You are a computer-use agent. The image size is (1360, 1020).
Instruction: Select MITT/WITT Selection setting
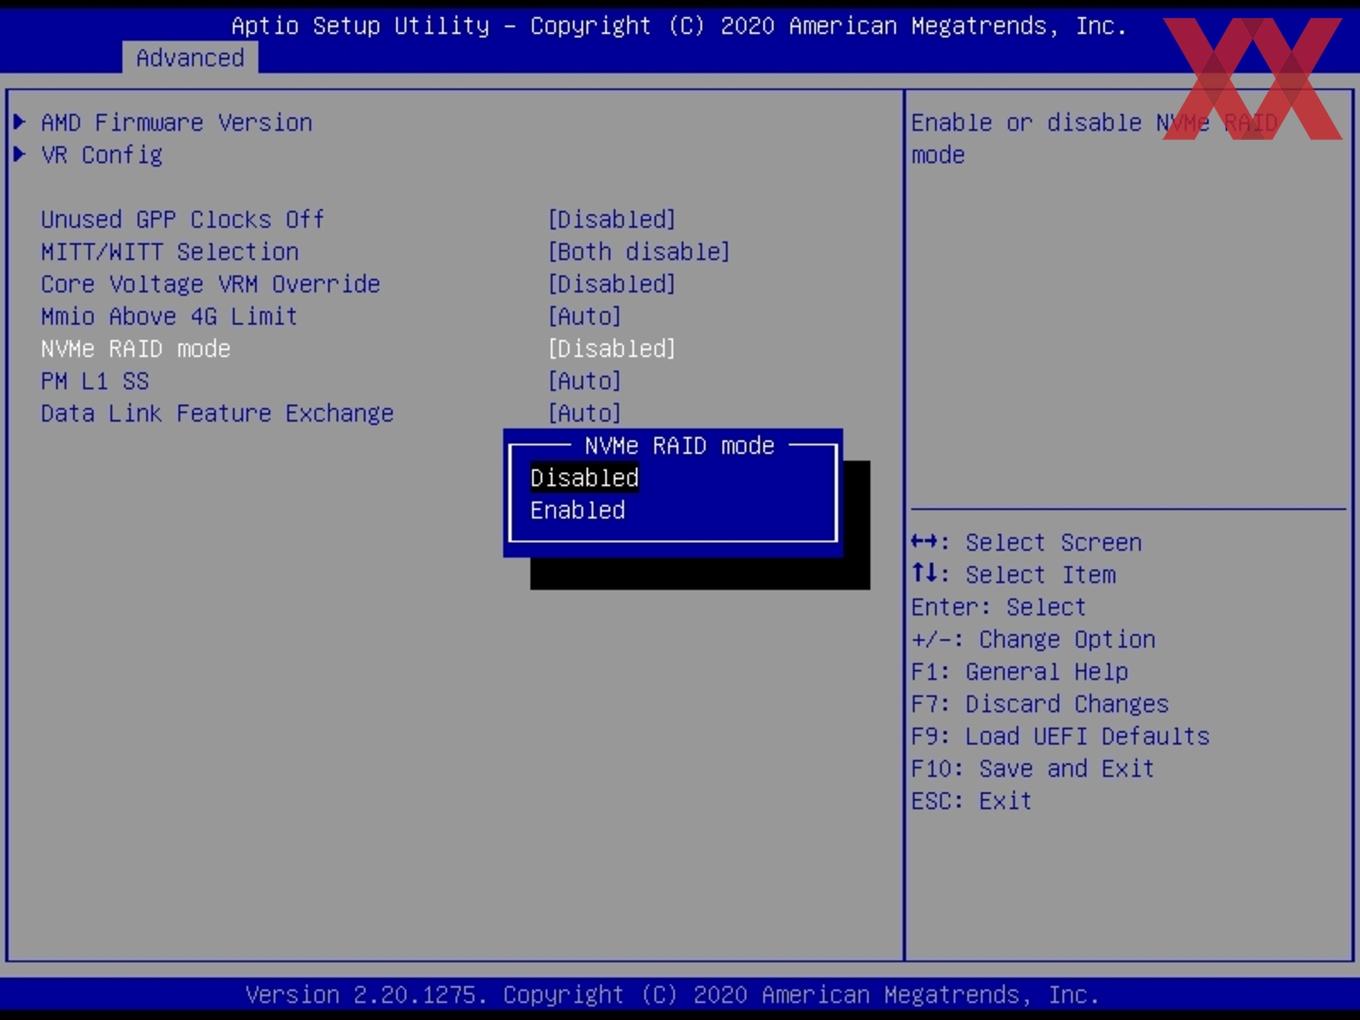169,251
